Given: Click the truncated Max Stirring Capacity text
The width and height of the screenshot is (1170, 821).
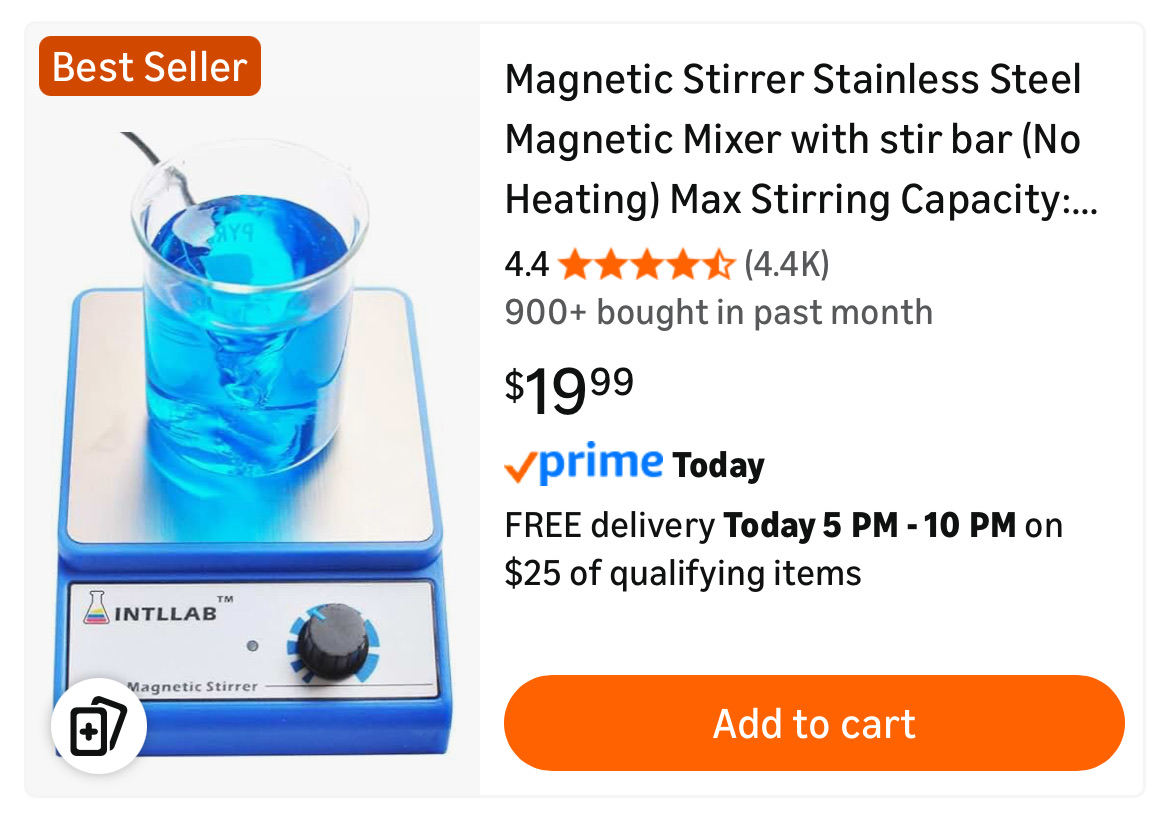Looking at the screenshot, I should (884, 200).
